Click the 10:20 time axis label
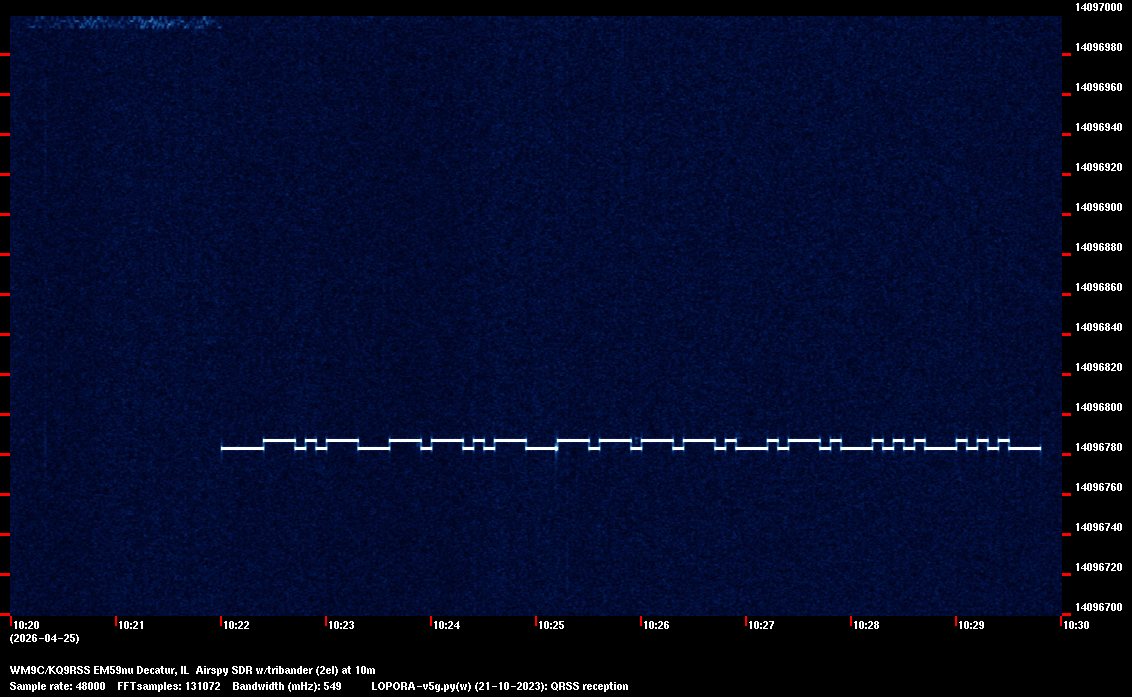Screen dimensions: 1132x697 (25, 625)
